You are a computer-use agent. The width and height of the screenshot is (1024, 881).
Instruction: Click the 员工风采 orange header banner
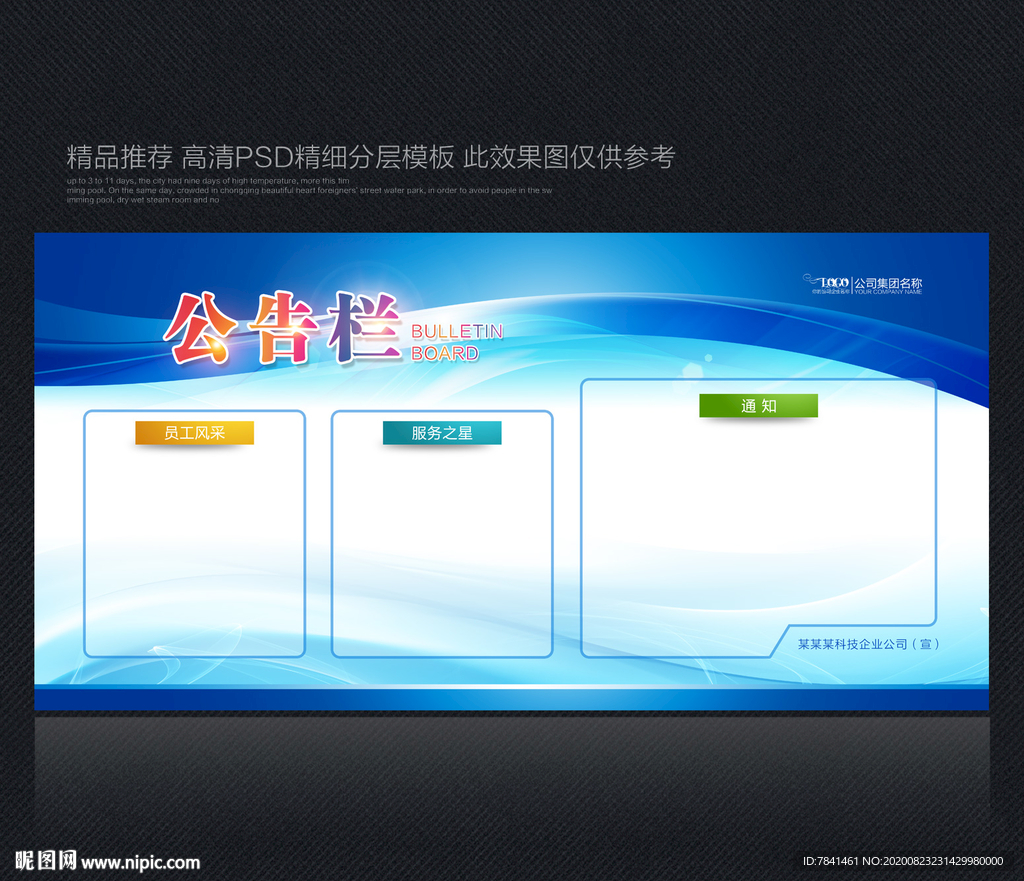click(x=194, y=433)
